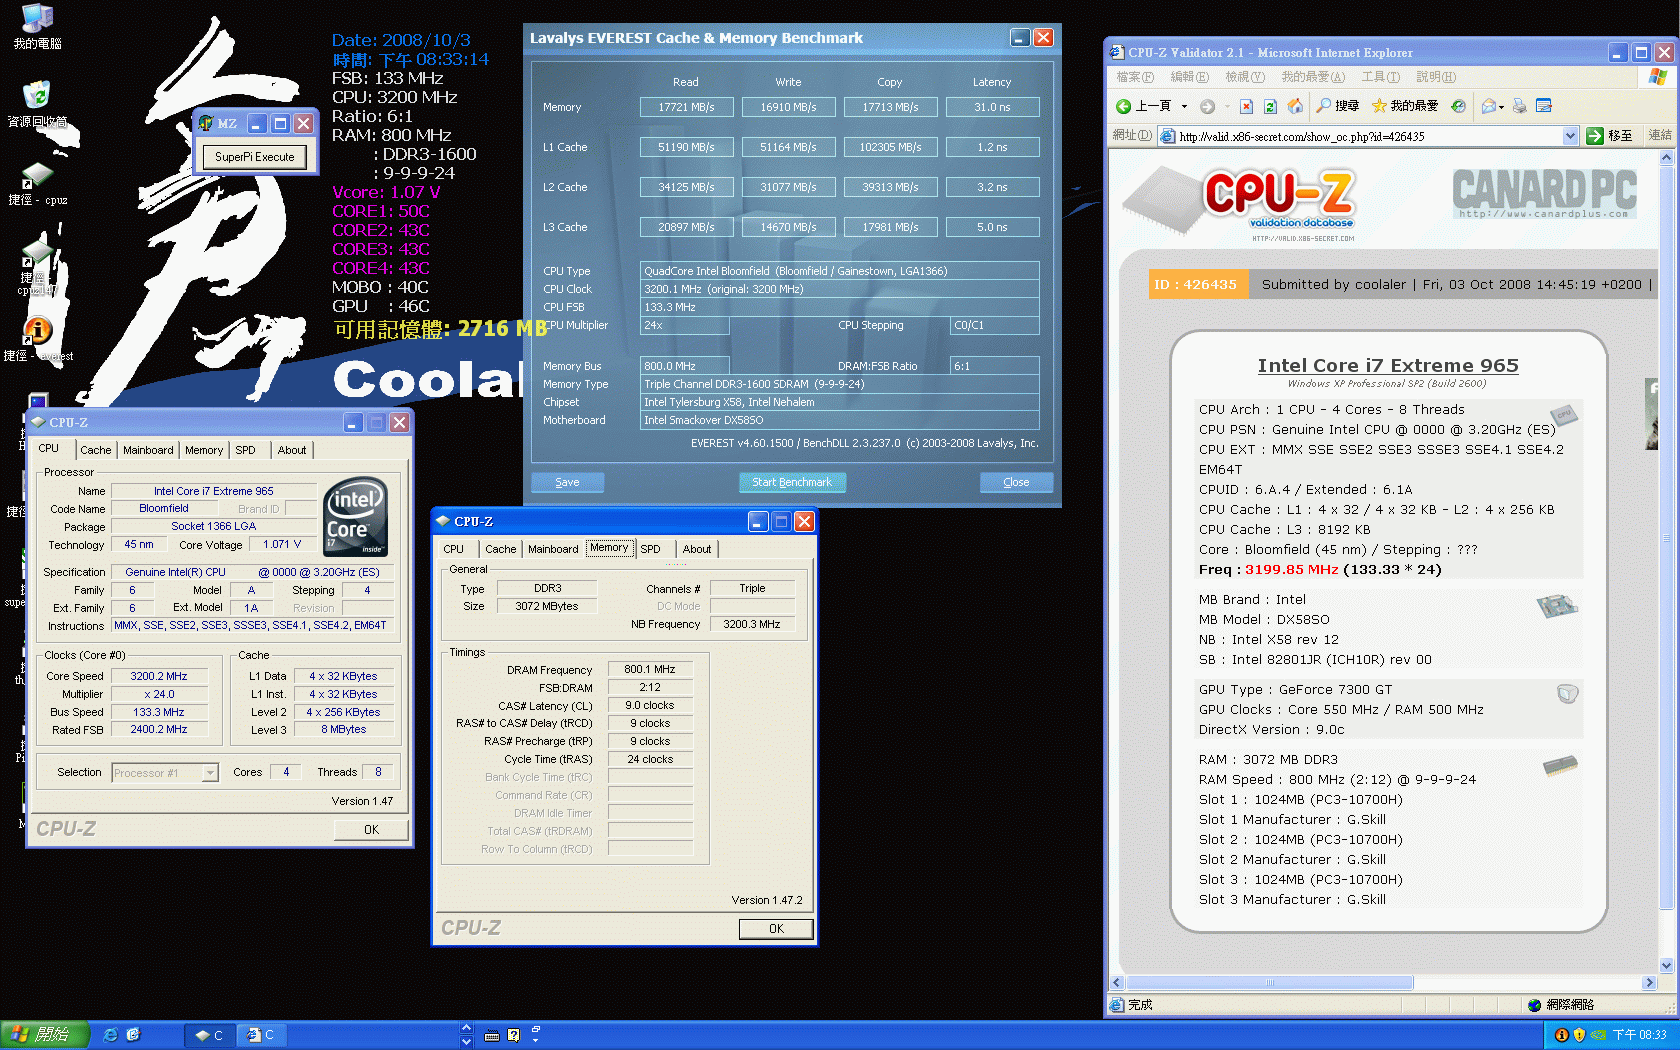Switch to Mainboard tab in left CPU-Z

coord(148,450)
